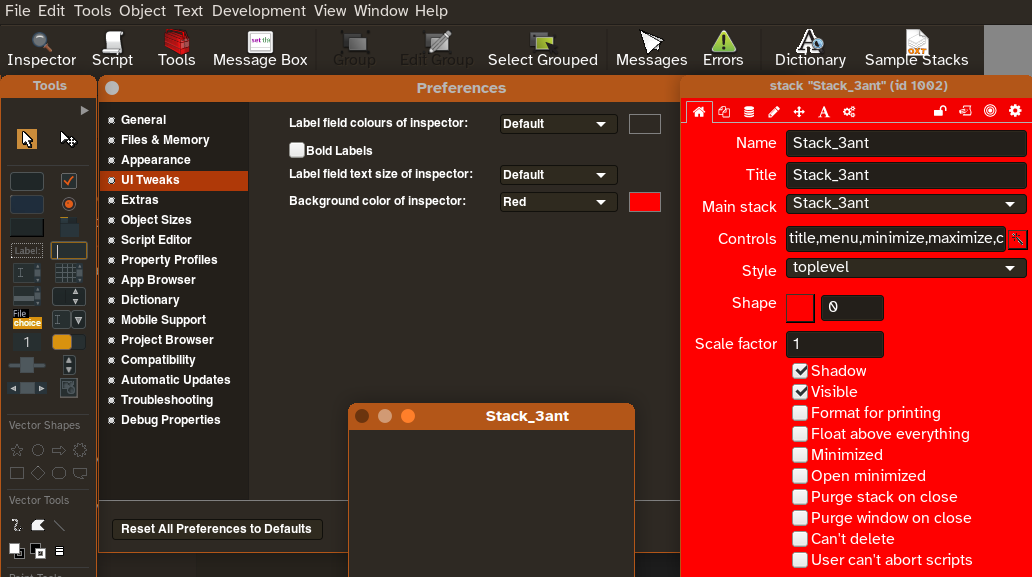
Task: Open the Development menu
Action: 259,11
